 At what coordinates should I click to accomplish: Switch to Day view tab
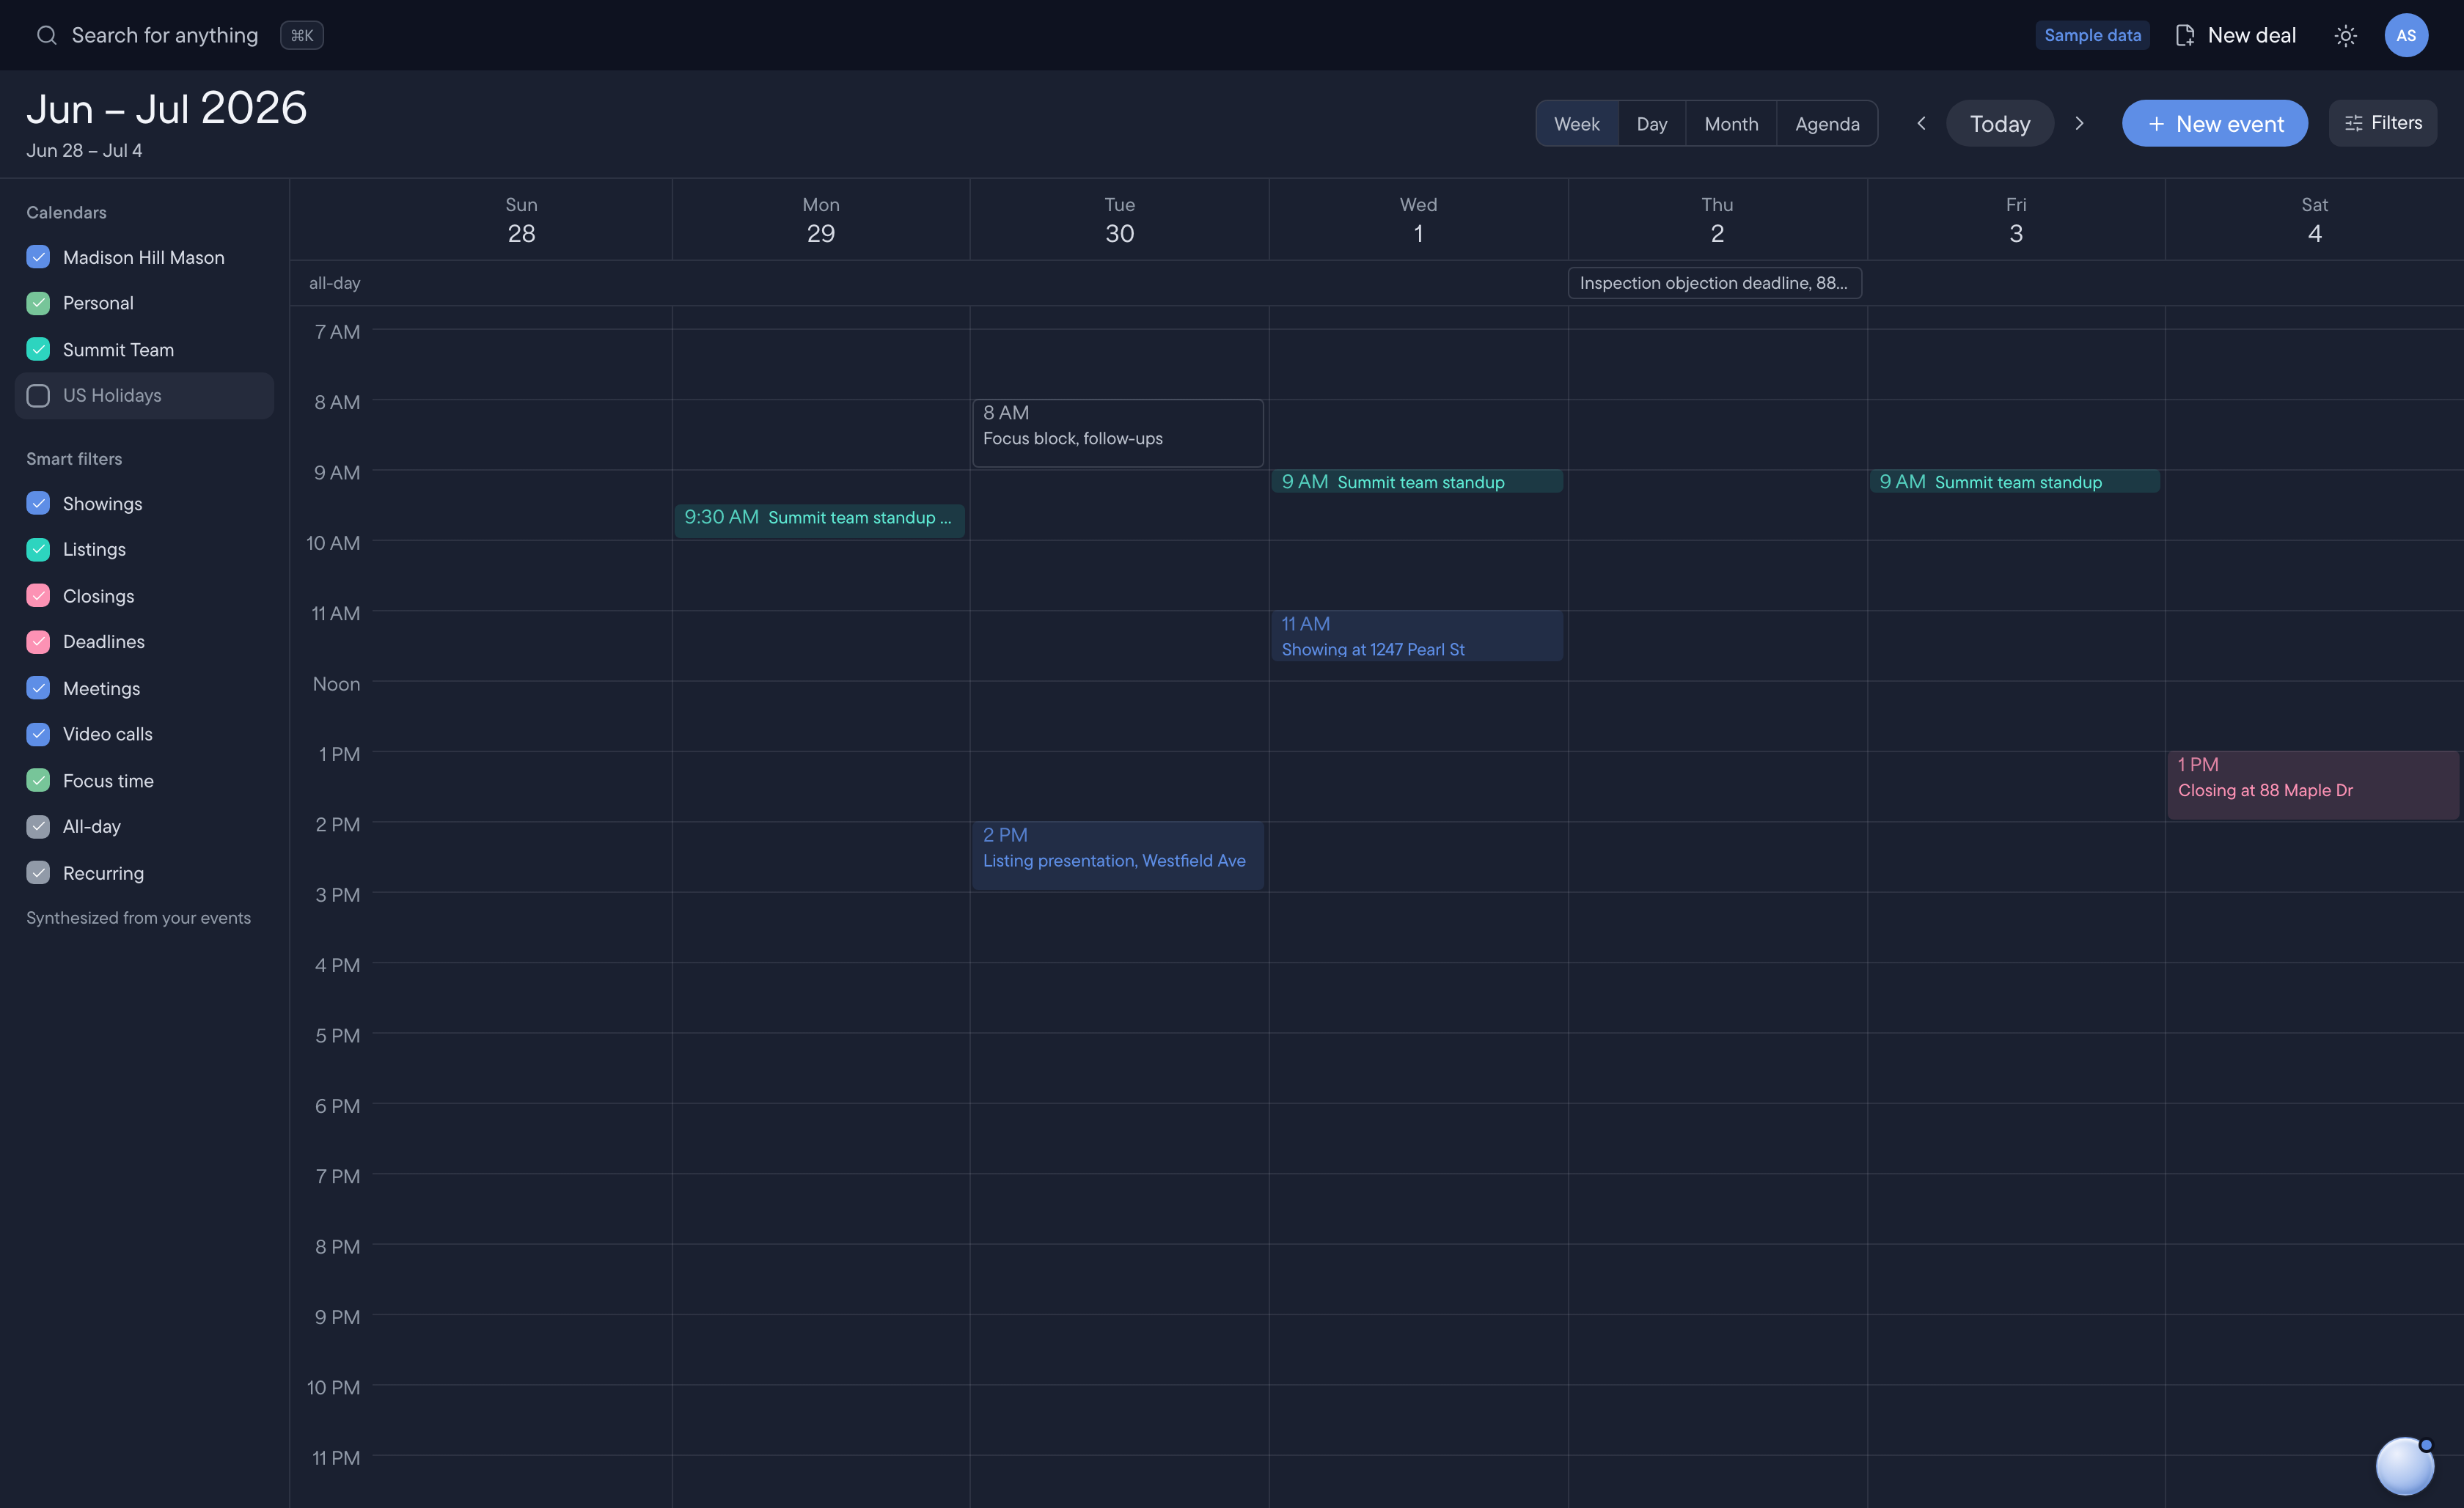1652,123
